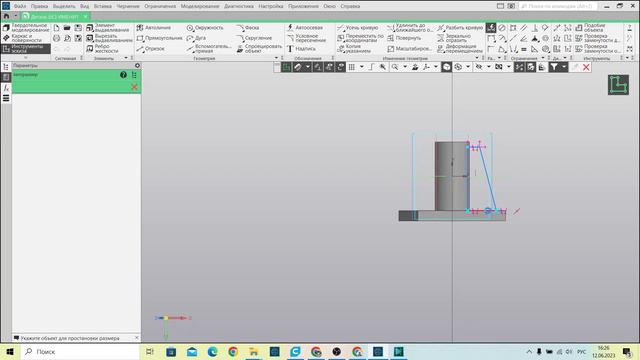Toggle Инструменты эскиза toolset
640x360 pixels.
26,49
